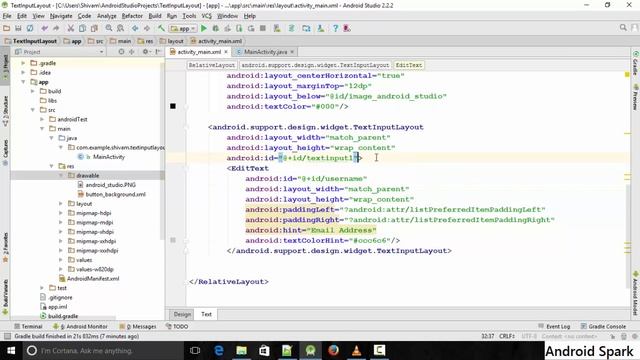Click the #ccc6c6 gray color gutter swatch
The image size is (640, 360).
pos(173,240)
